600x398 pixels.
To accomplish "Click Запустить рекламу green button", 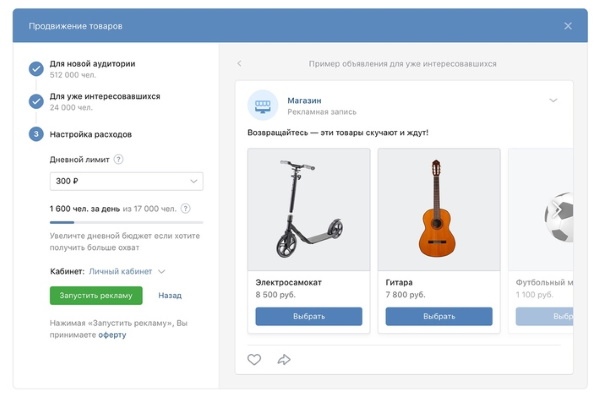I will (96, 295).
